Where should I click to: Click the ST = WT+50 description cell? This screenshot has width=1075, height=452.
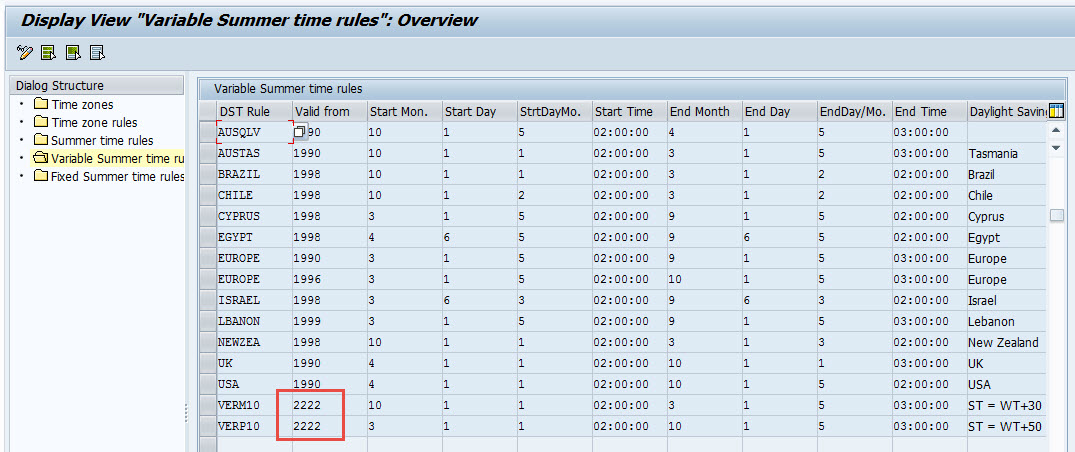pos(1006,426)
